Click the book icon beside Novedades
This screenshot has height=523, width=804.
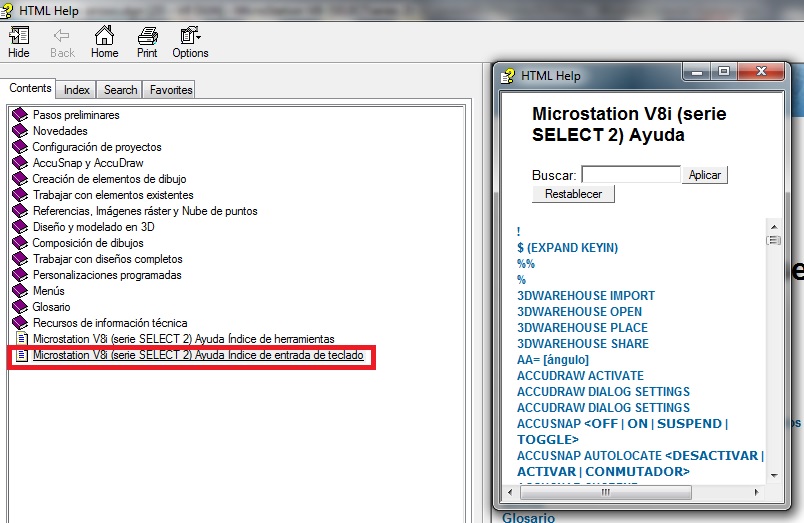pyautogui.click(x=20, y=130)
